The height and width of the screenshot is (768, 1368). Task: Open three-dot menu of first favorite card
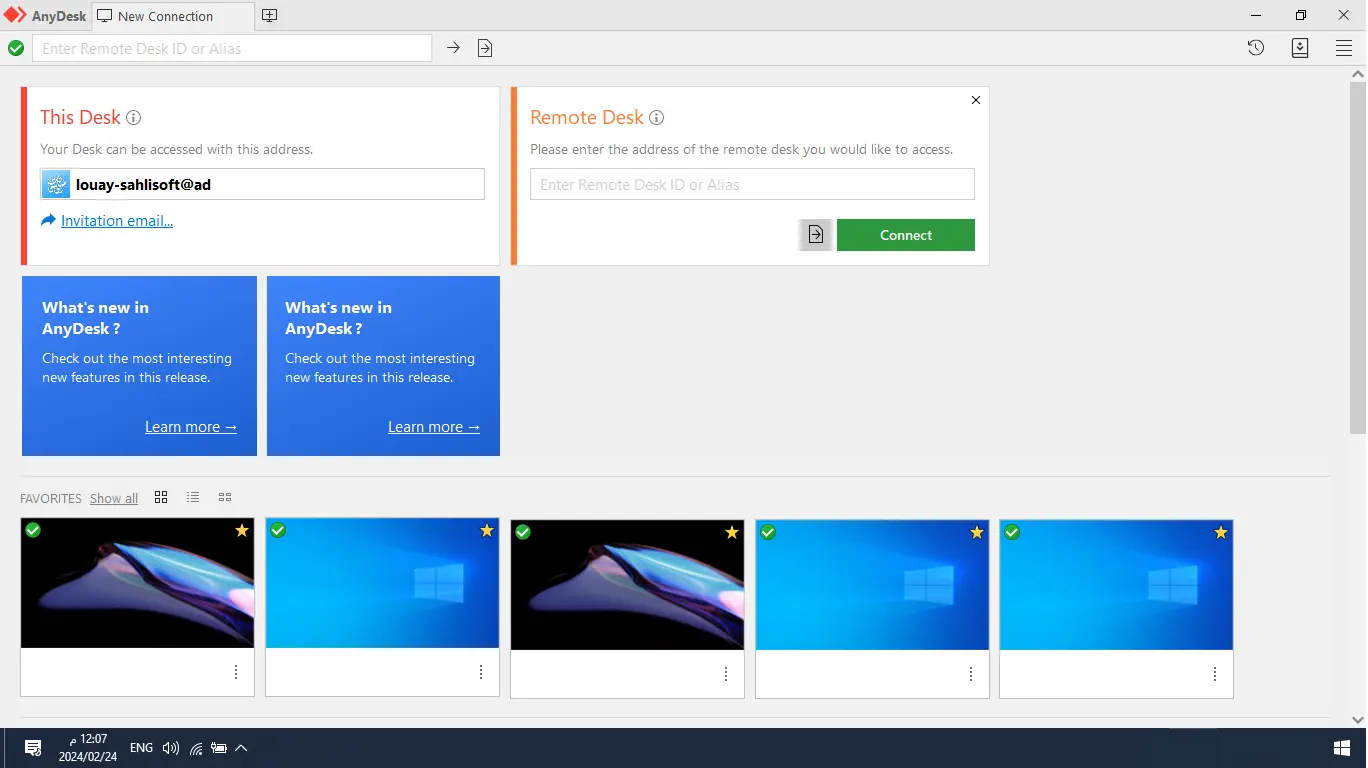[x=236, y=673]
